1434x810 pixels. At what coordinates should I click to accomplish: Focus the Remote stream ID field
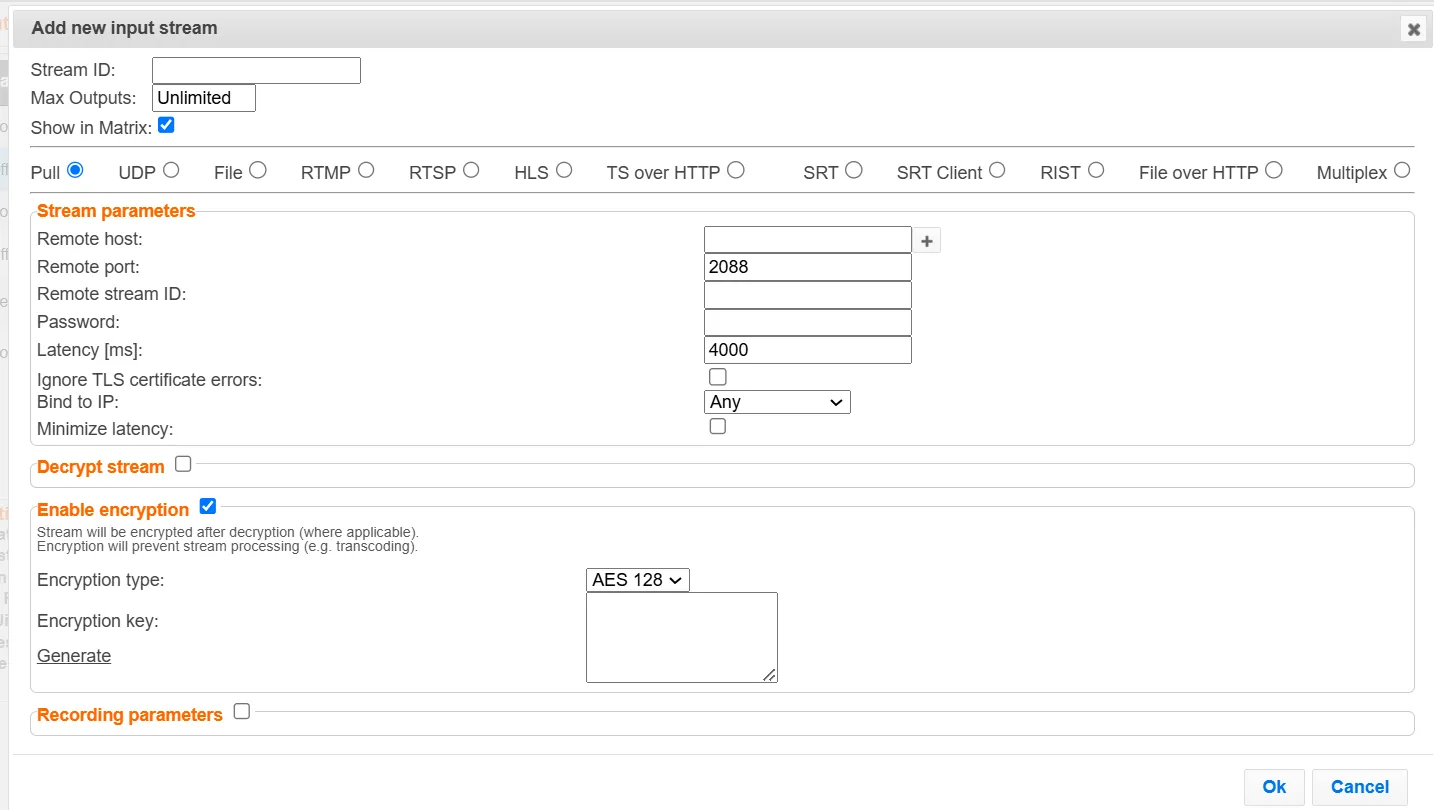[x=808, y=295]
